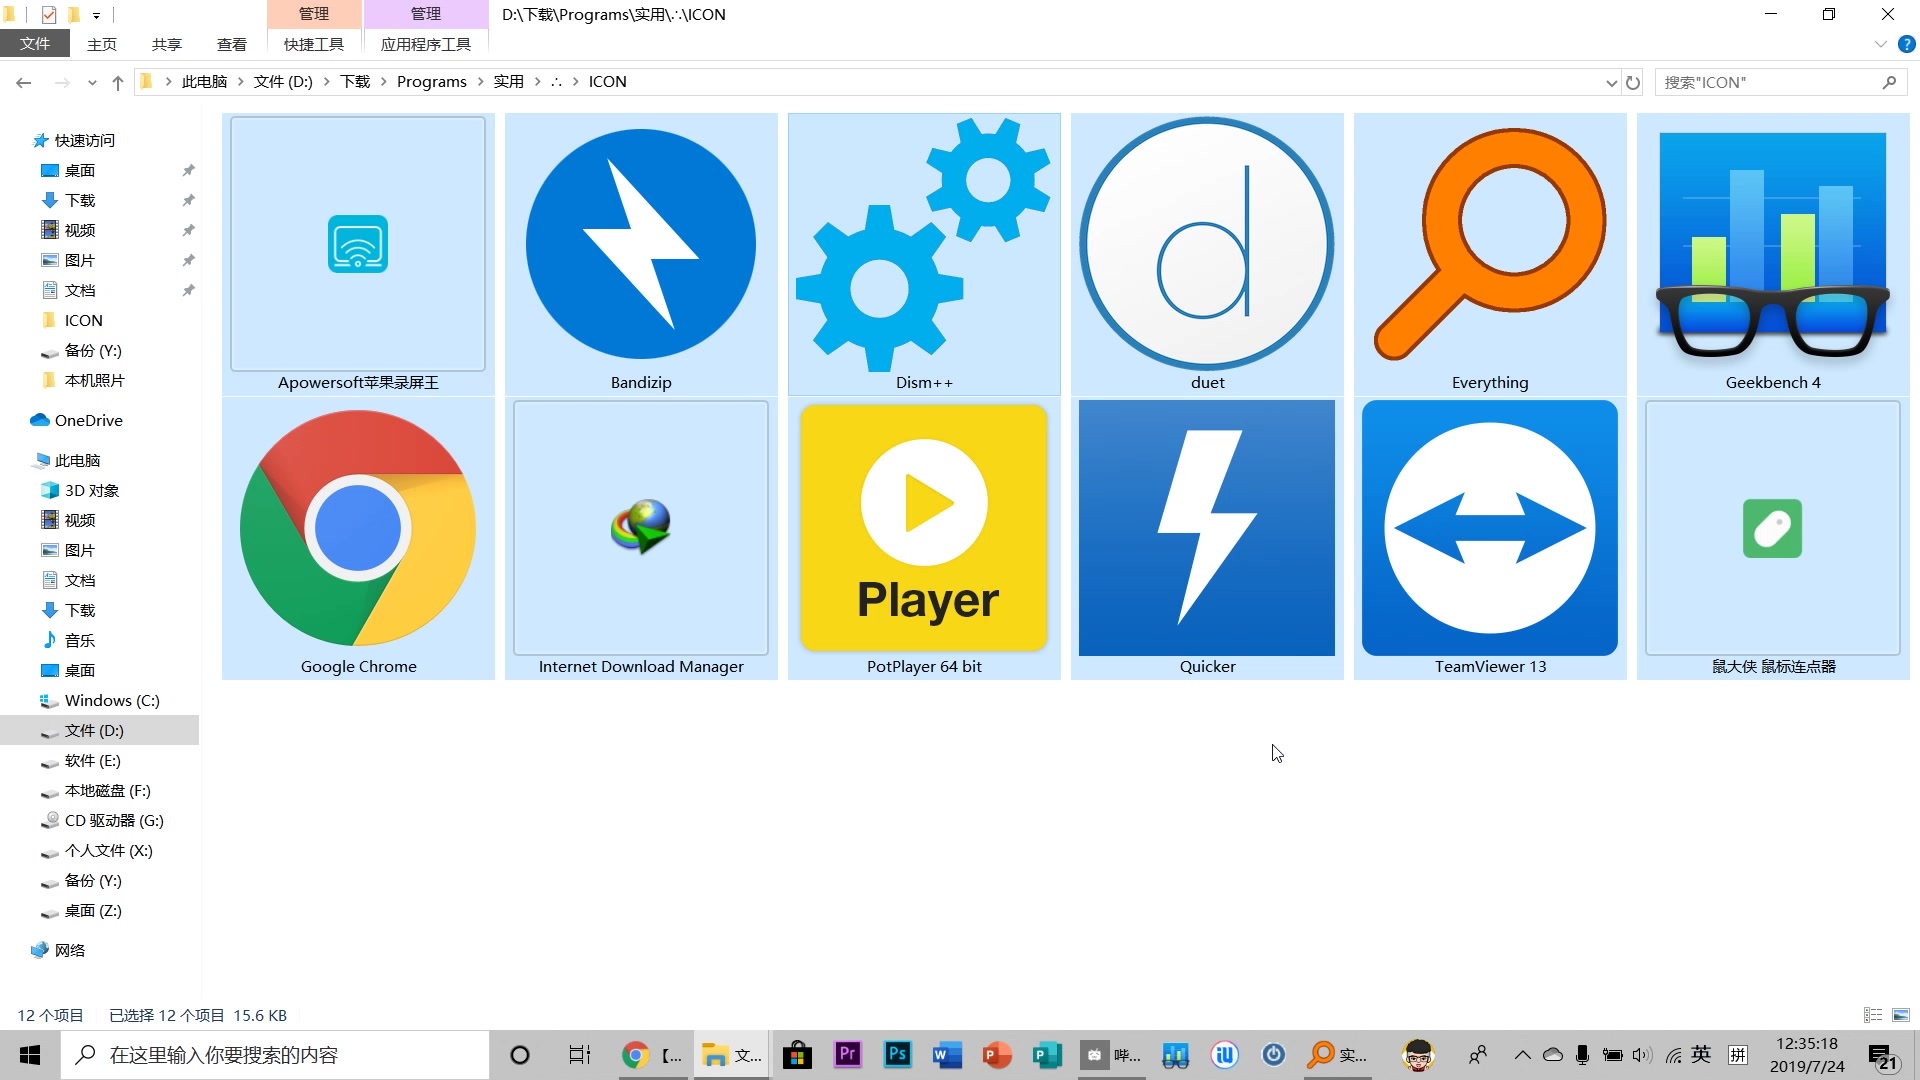
Task: Open the notification action center
Action: 1884,1056
